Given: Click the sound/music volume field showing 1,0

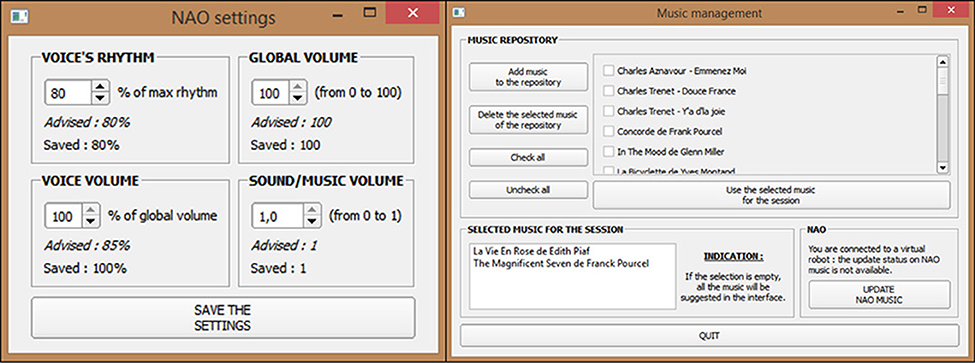Looking at the screenshot, I should [x=278, y=216].
